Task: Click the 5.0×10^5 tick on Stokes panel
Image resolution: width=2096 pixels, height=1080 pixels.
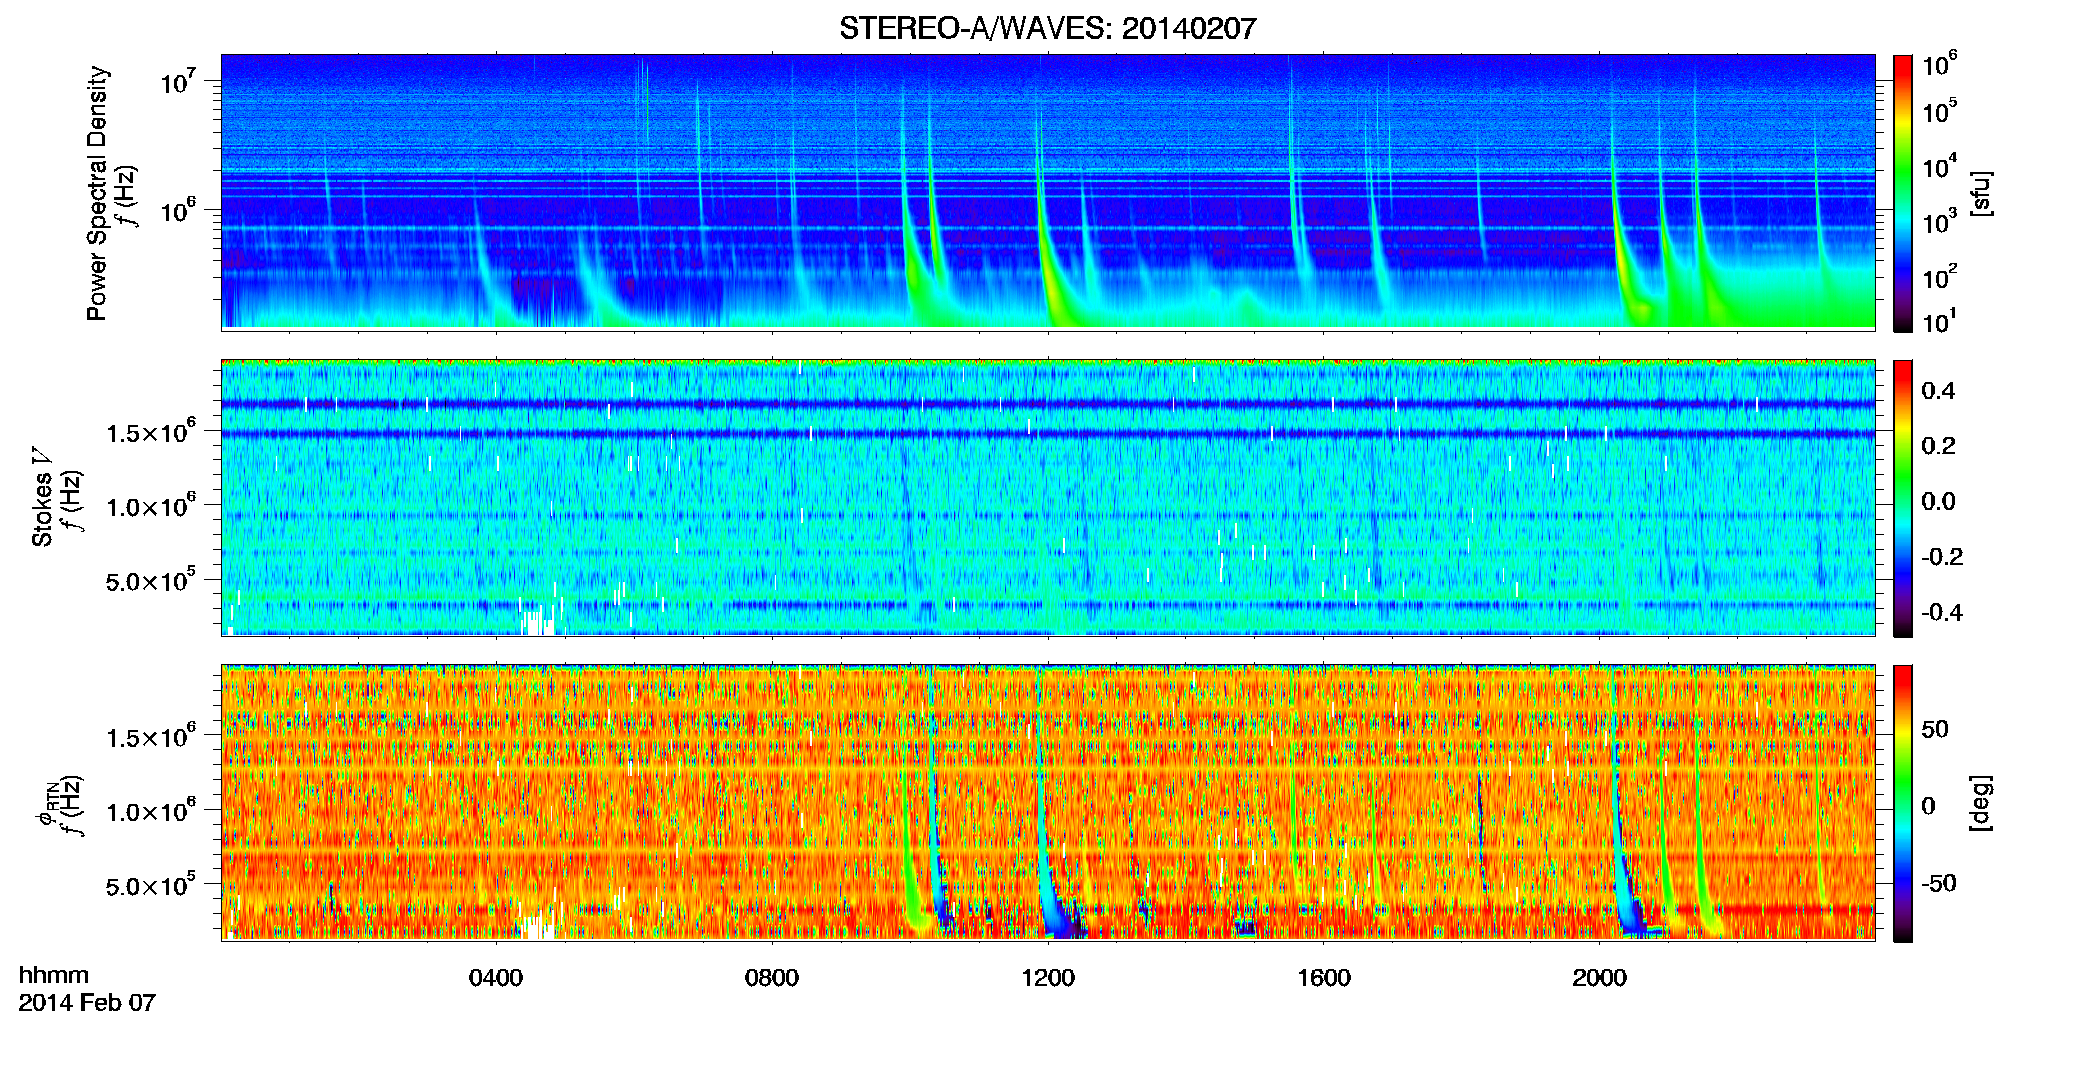Action: pyautogui.click(x=152, y=580)
